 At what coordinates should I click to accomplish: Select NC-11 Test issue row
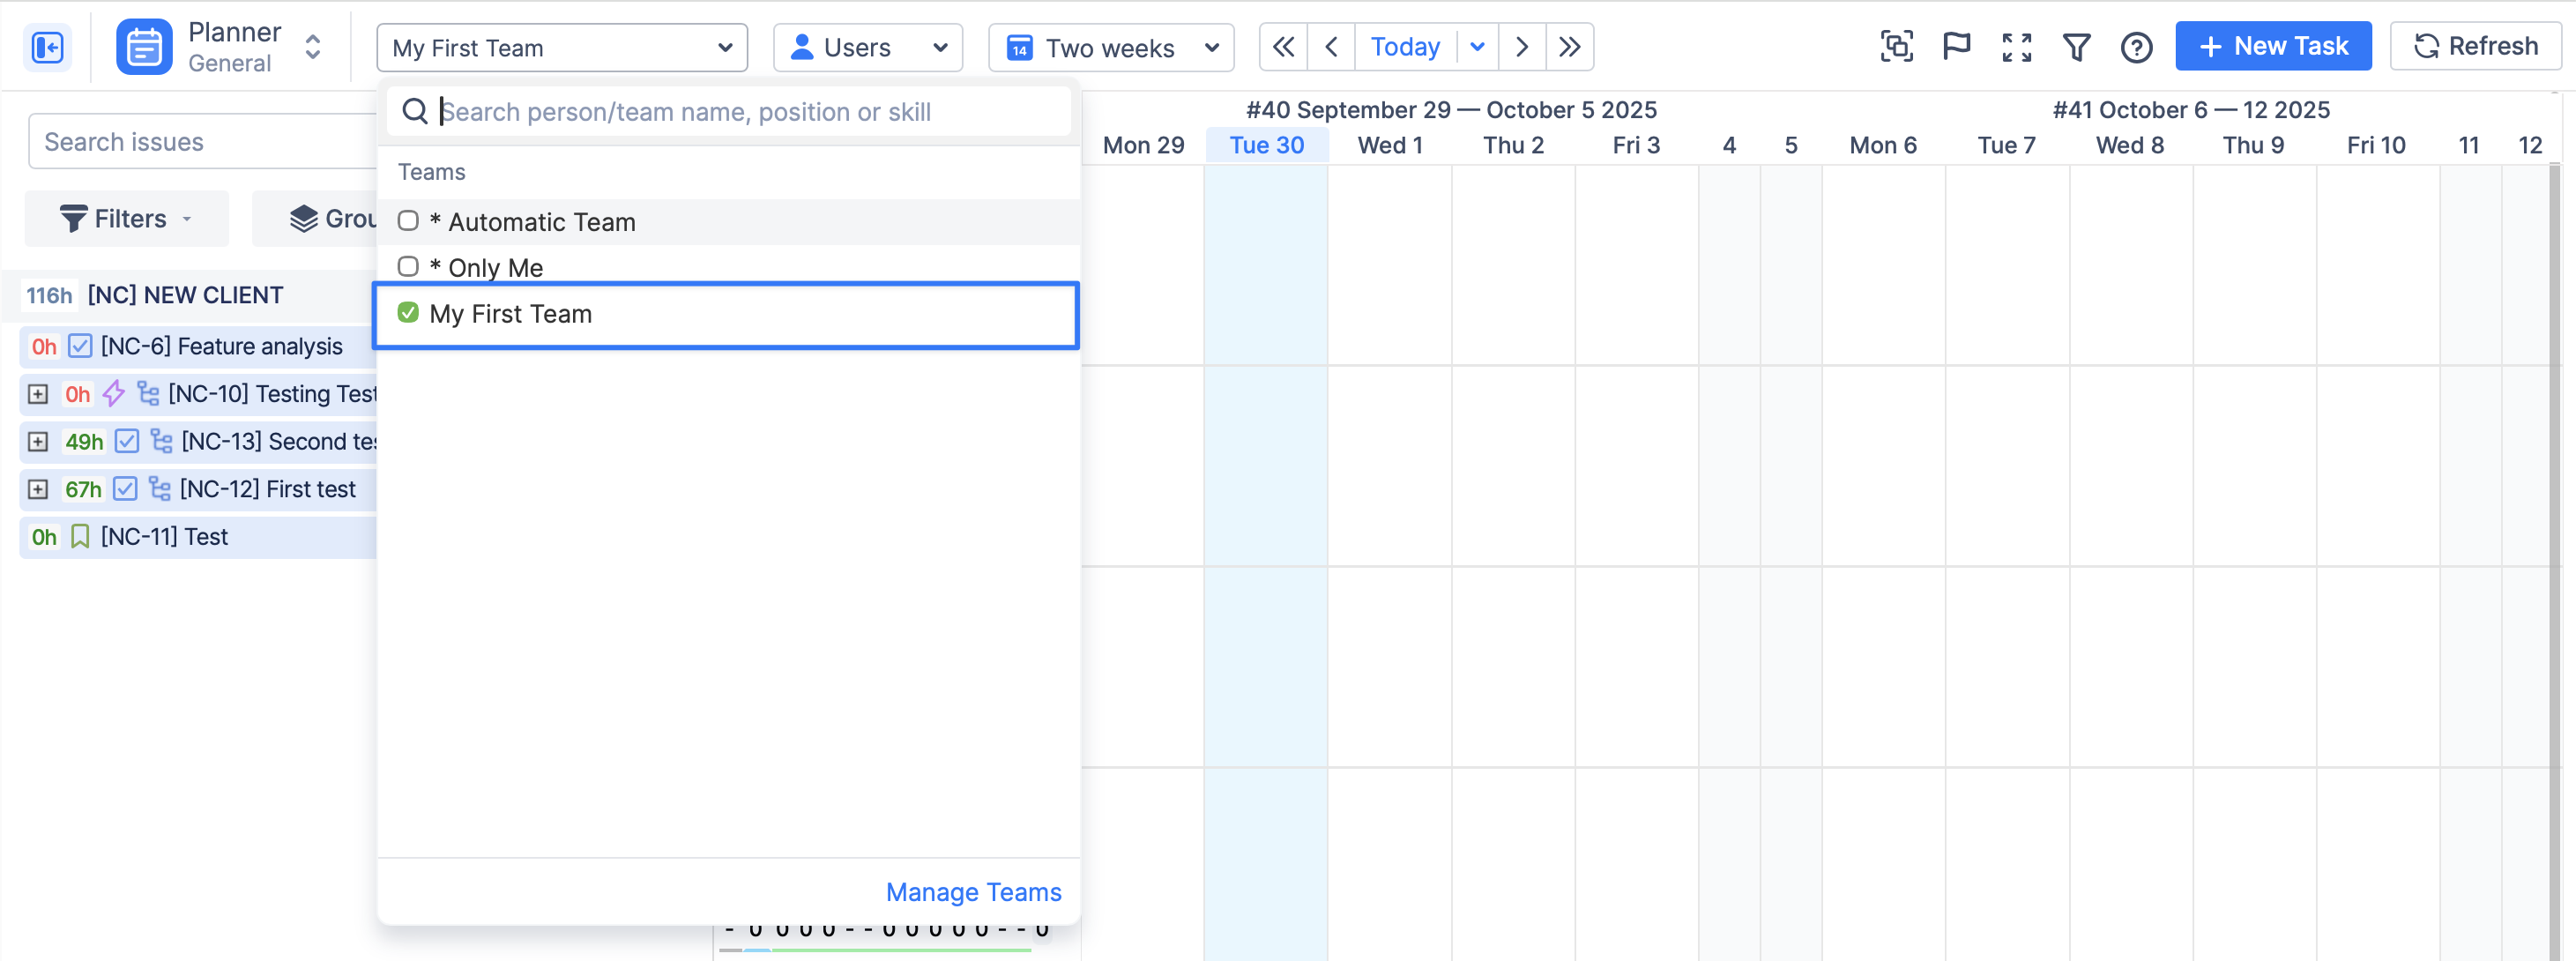coord(165,537)
